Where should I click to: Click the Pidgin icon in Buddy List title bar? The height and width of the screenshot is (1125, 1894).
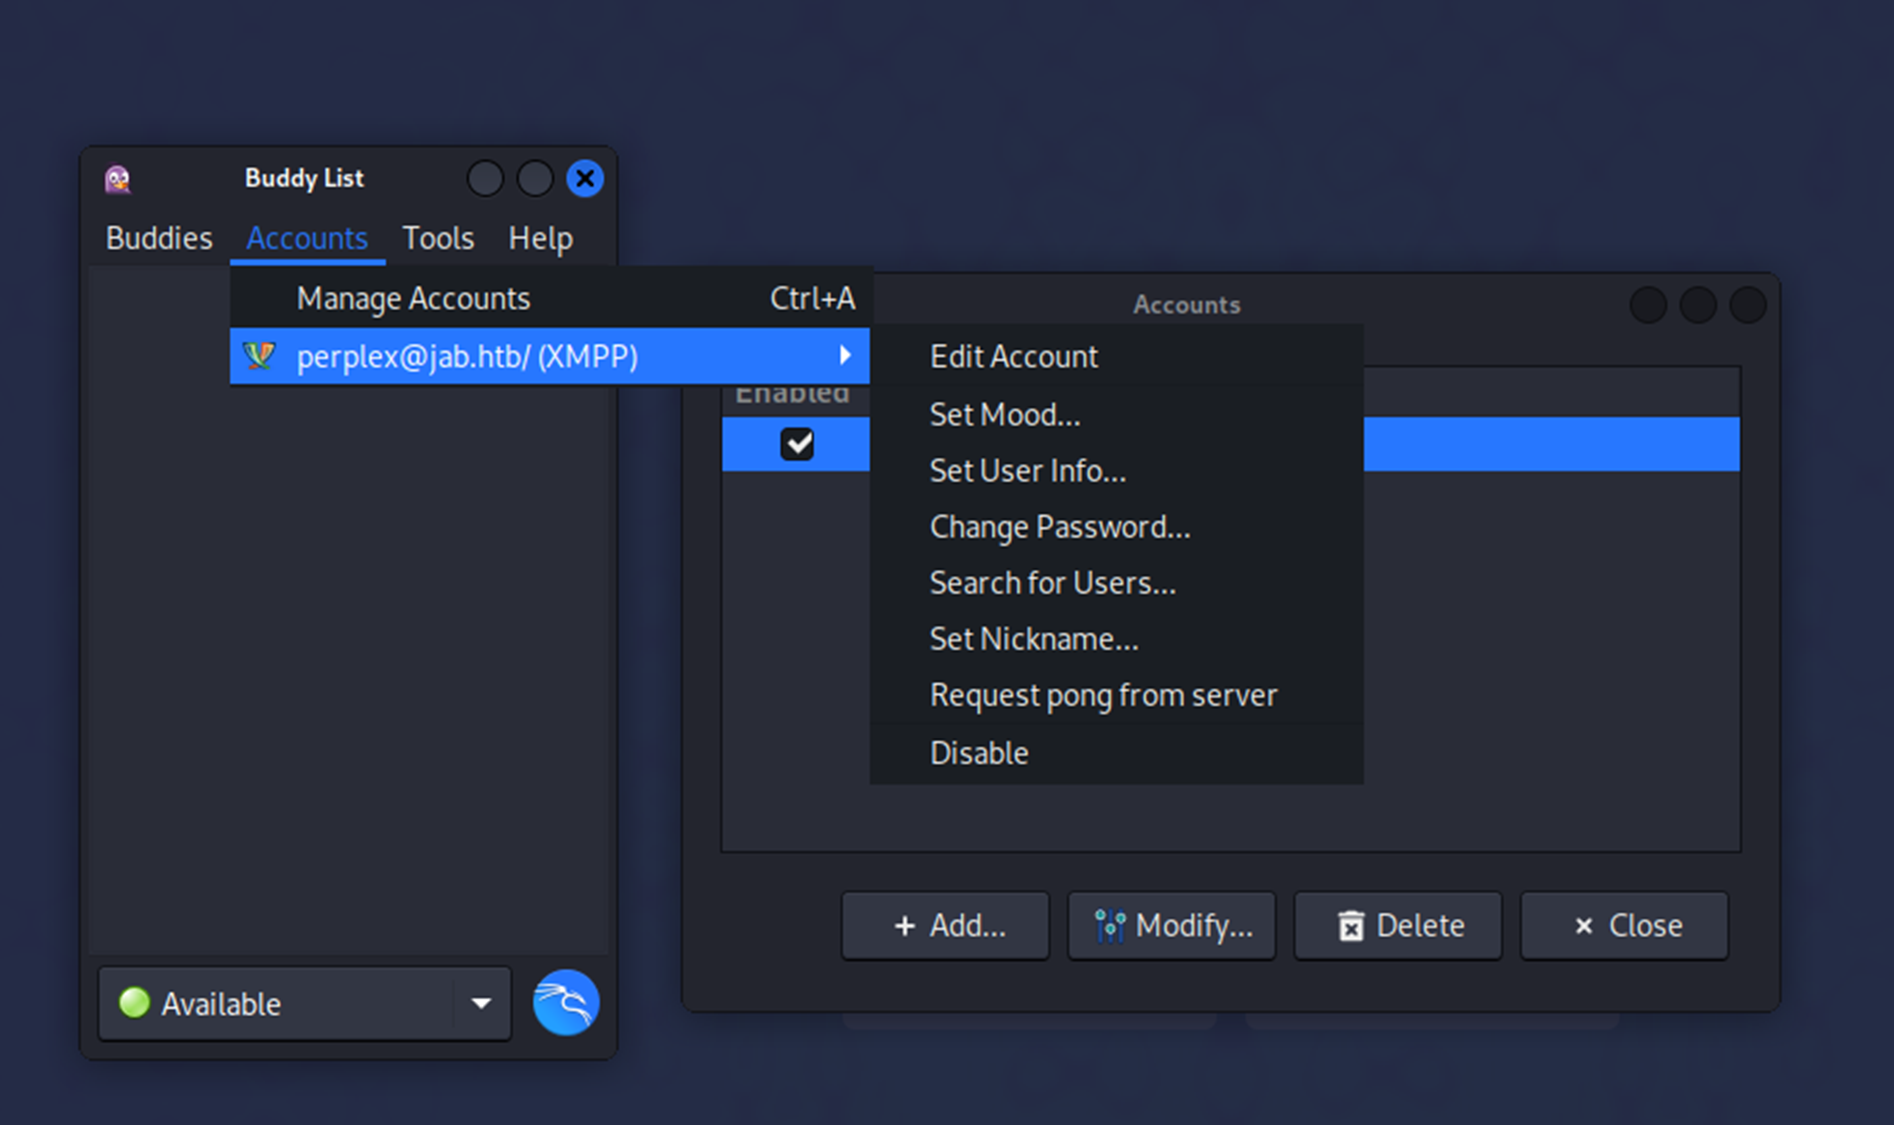pyautogui.click(x=118, y=179)
